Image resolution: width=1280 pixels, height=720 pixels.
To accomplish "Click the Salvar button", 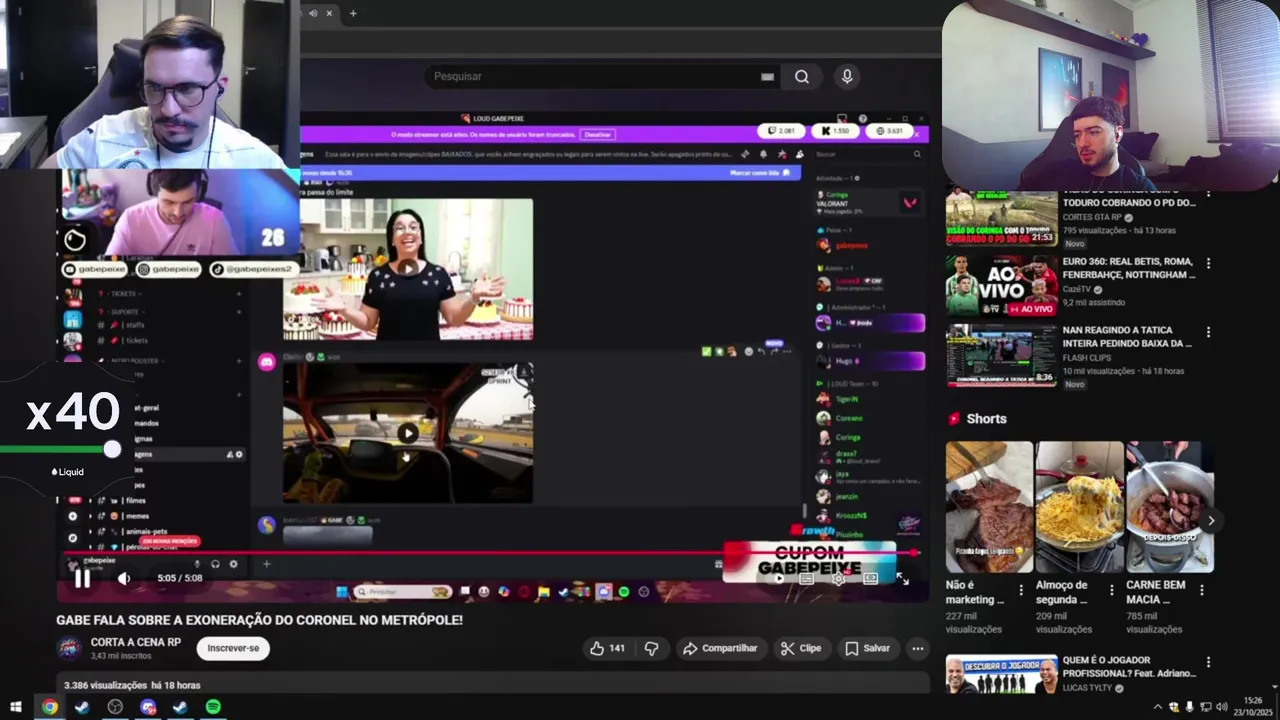I will pos(867,648).
